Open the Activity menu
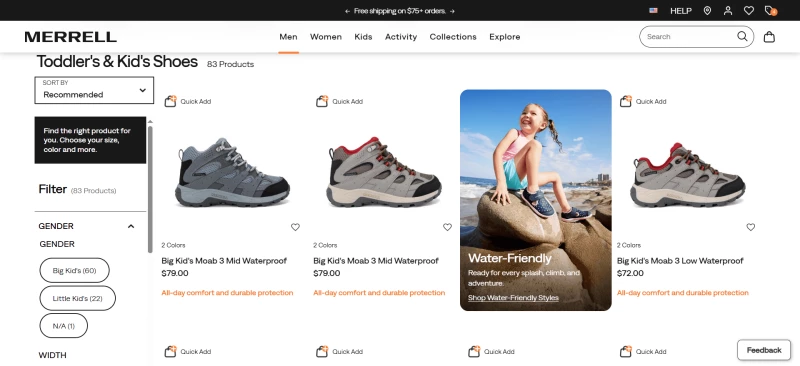The image size is (800, 366). pos(401,37)
